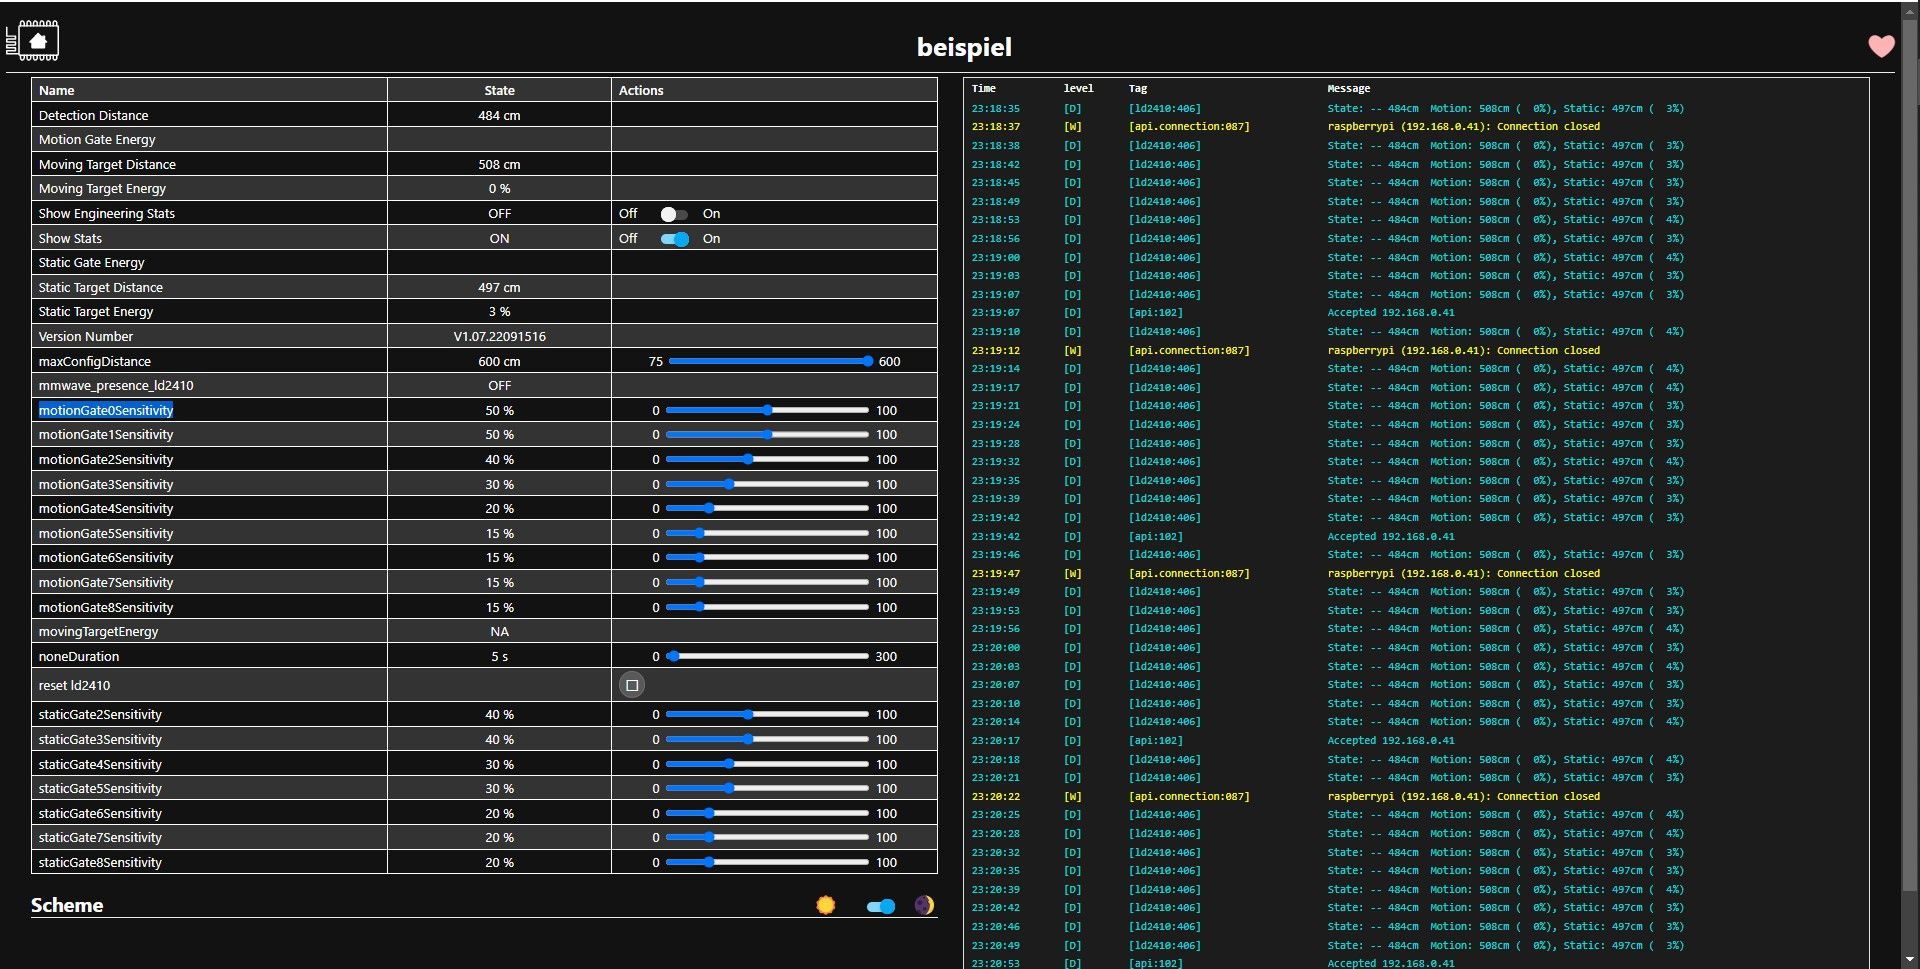
Task: Click the motionGate2Sensitivity slider
Action: [x=767, y=460]
